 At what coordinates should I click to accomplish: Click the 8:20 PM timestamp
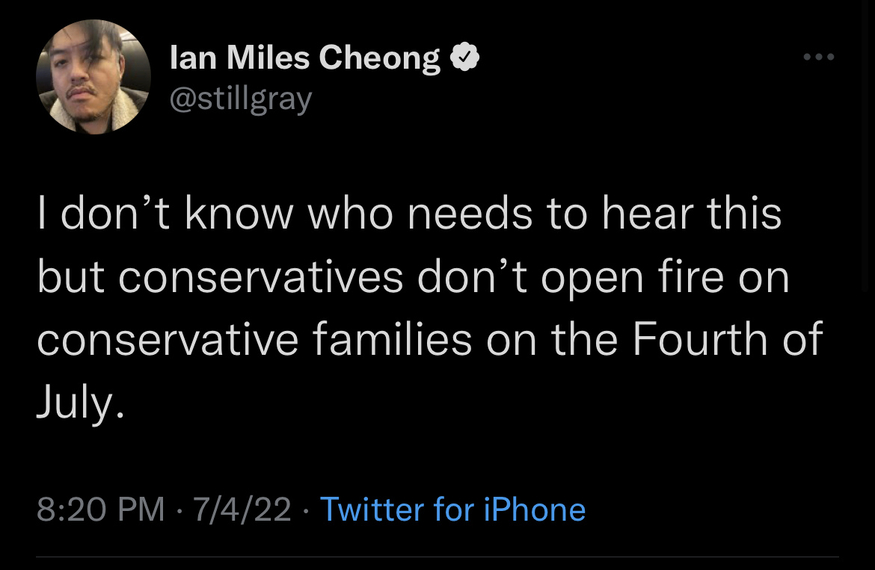[x=100, y=510]
